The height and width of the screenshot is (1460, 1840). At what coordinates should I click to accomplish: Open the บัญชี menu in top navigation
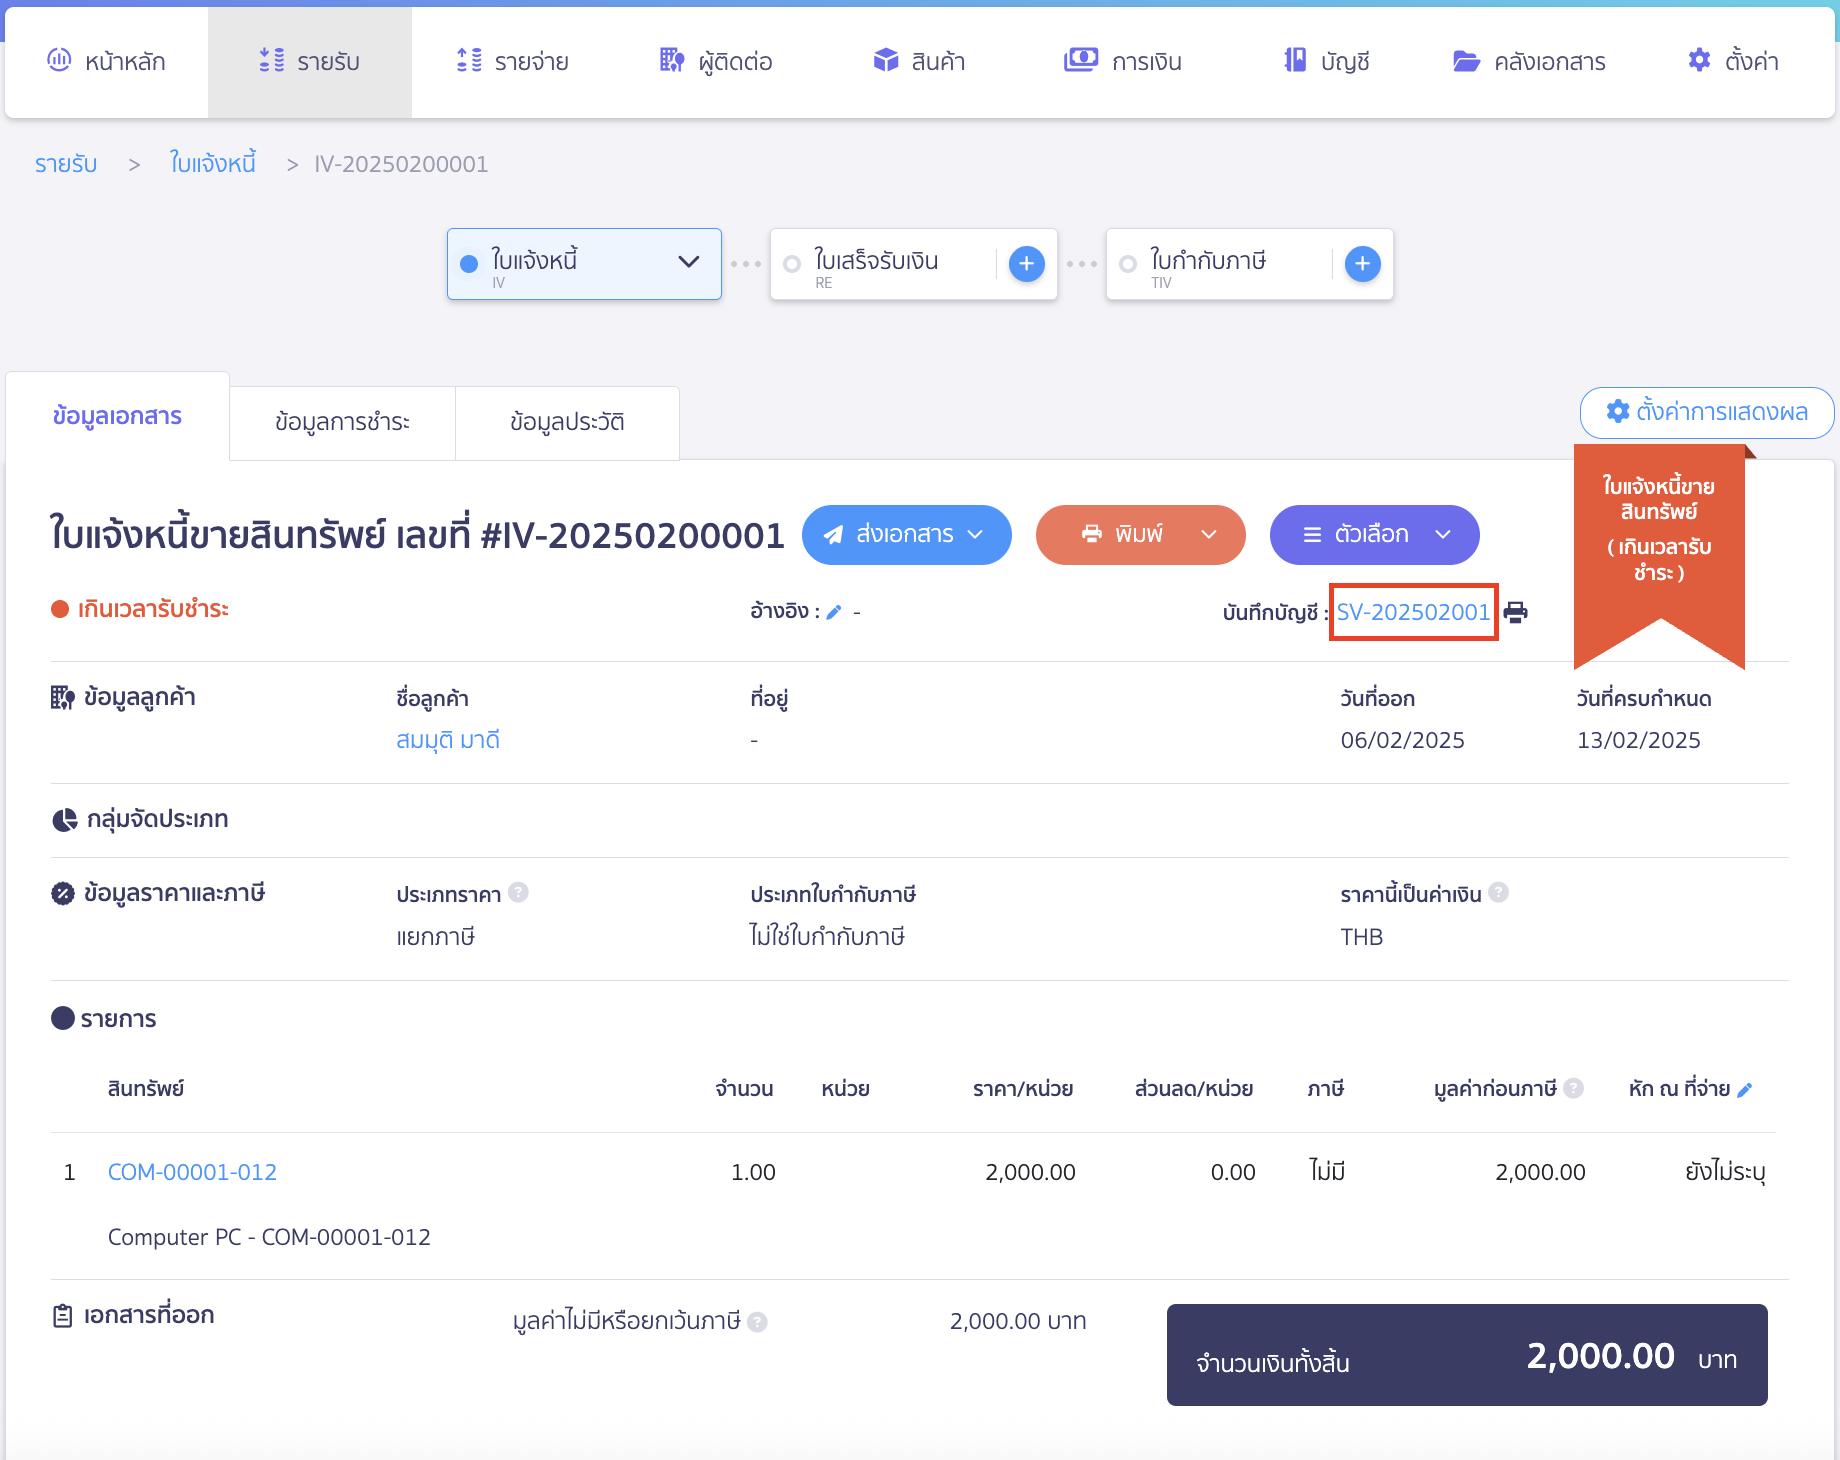(x=1327, y=62)
